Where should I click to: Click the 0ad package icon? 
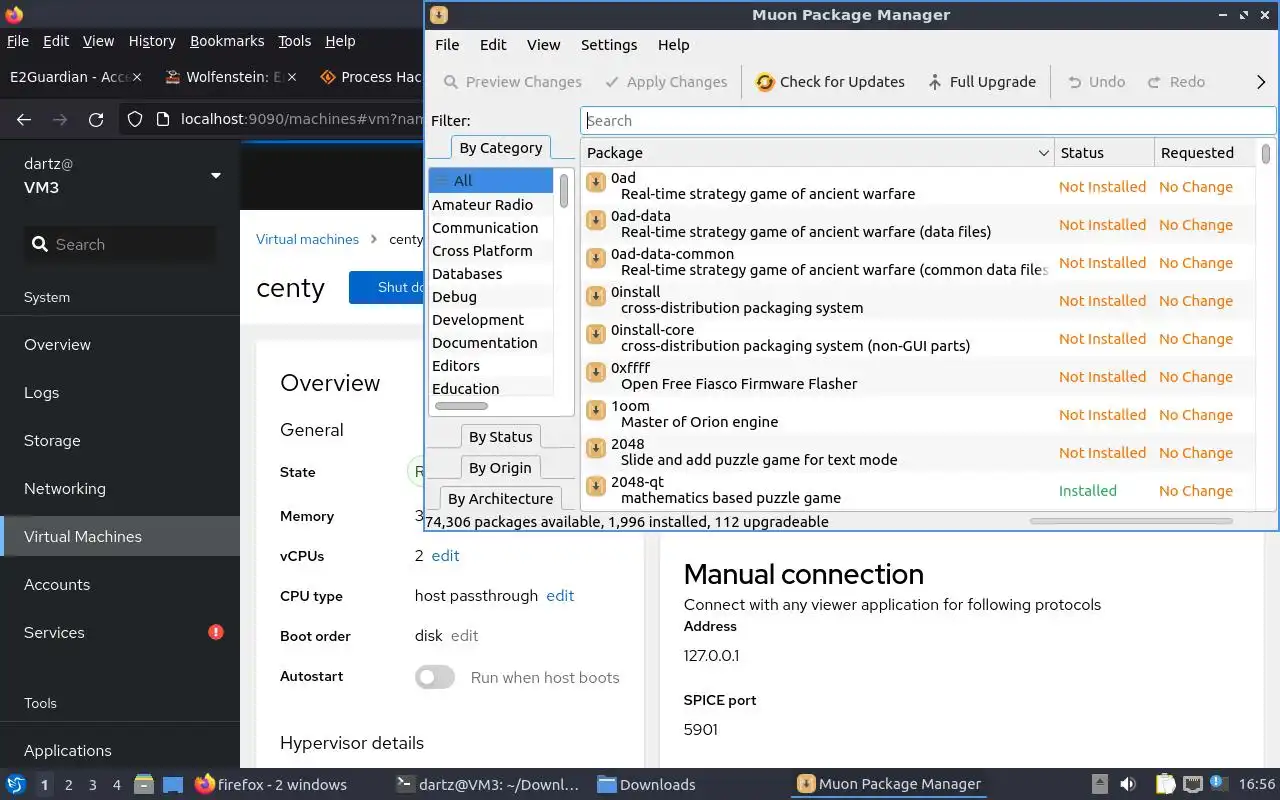point(596,182)
